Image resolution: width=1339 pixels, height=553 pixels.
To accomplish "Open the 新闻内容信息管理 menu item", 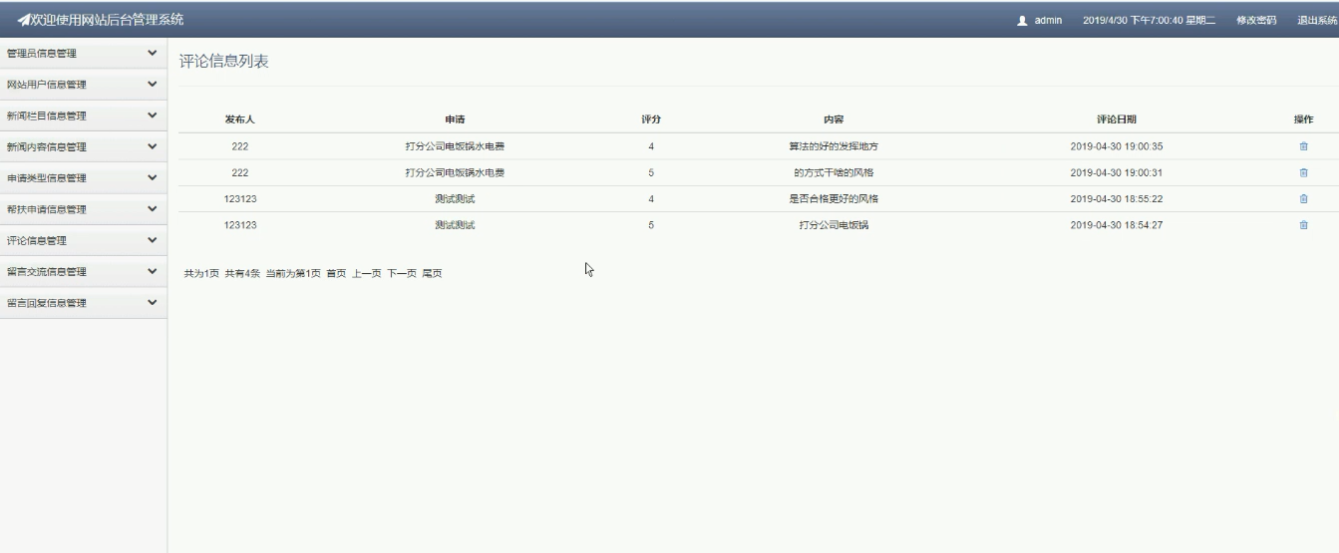I will pos(47,147).
